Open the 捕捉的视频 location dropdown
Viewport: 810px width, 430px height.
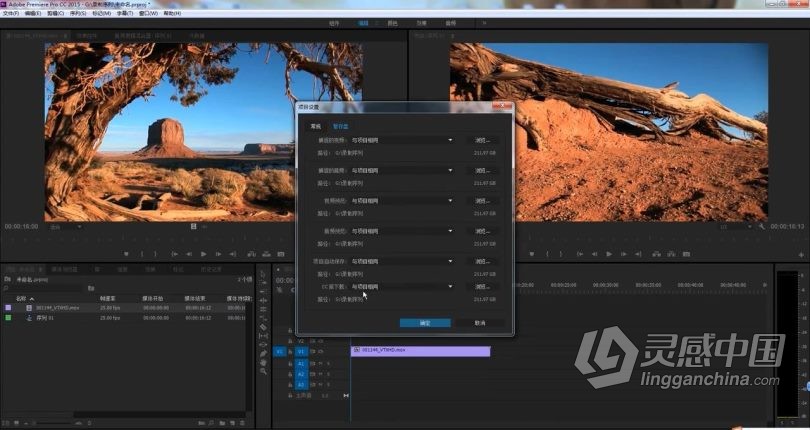tap(402, 140)
